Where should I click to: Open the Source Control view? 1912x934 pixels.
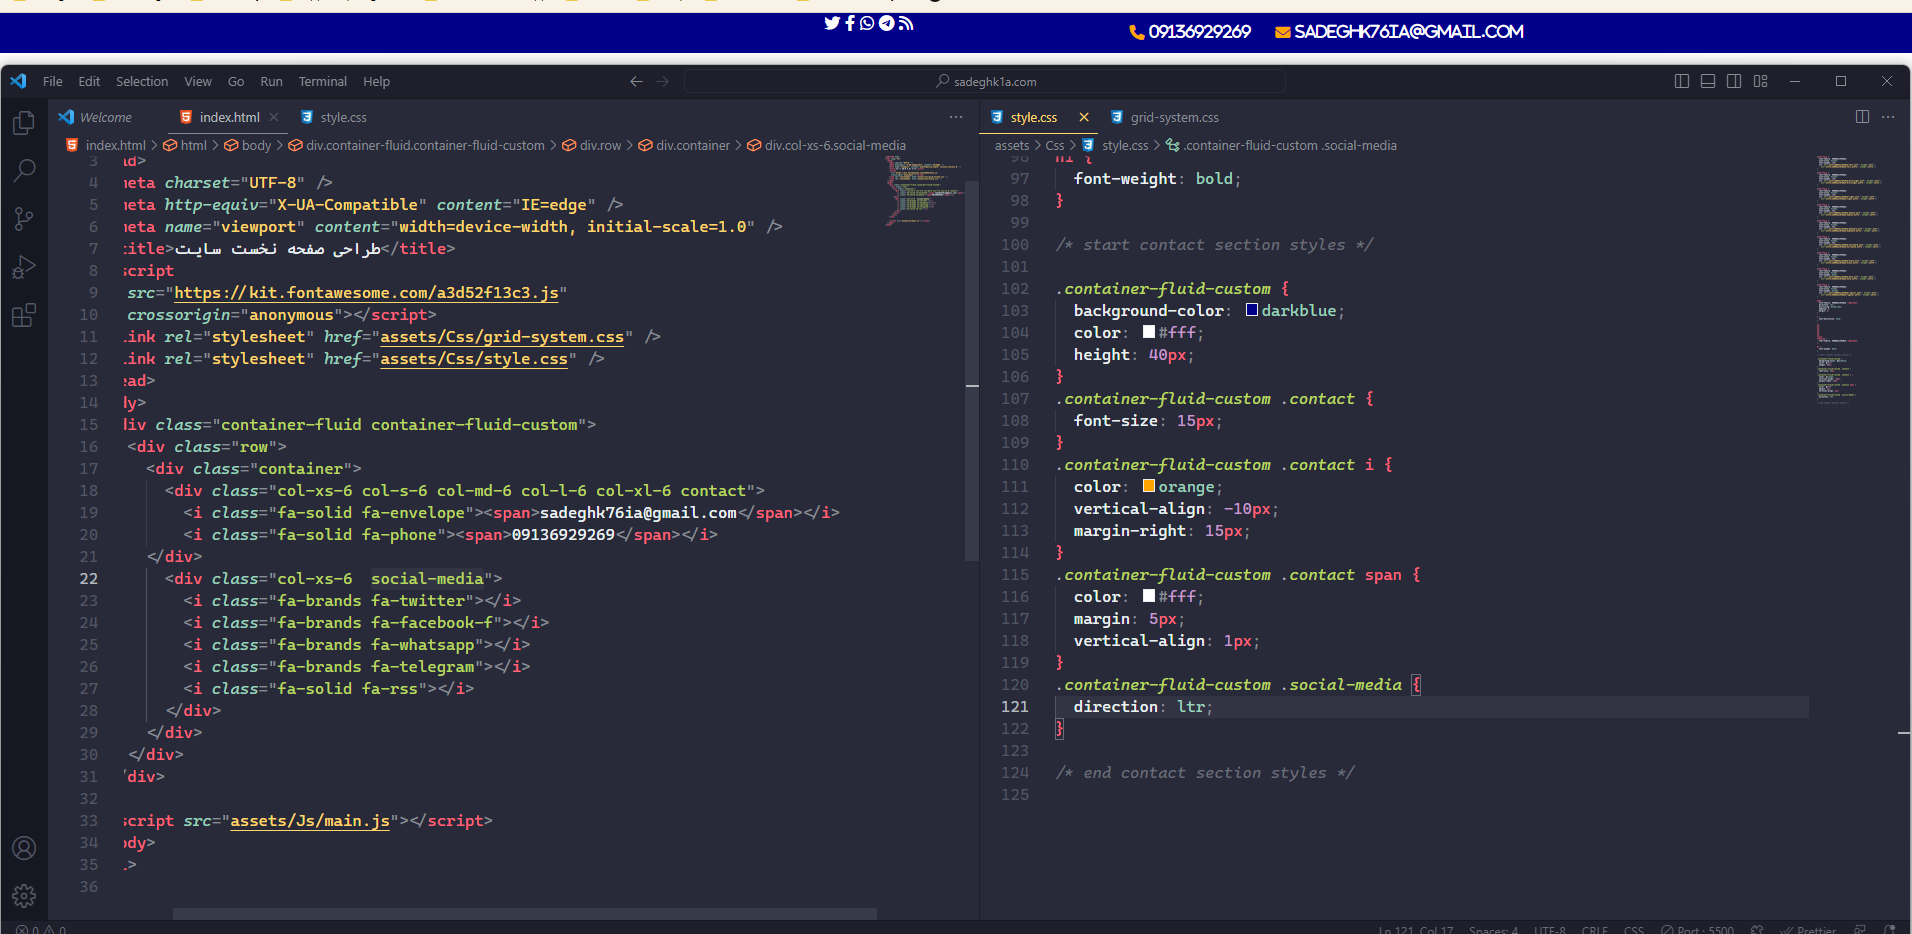click(x=24, y=219)
